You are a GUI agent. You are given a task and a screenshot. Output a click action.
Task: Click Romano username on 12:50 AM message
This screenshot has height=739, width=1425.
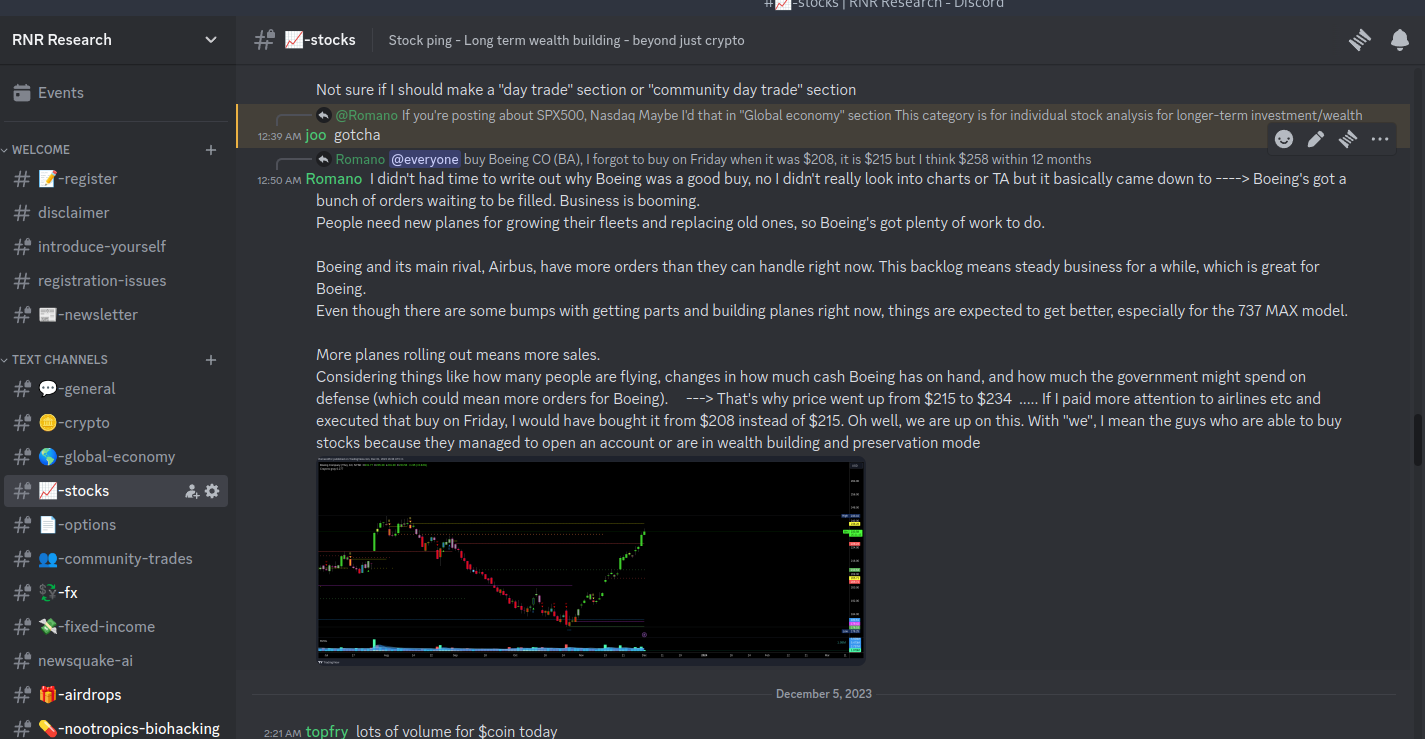coord(333,179)
